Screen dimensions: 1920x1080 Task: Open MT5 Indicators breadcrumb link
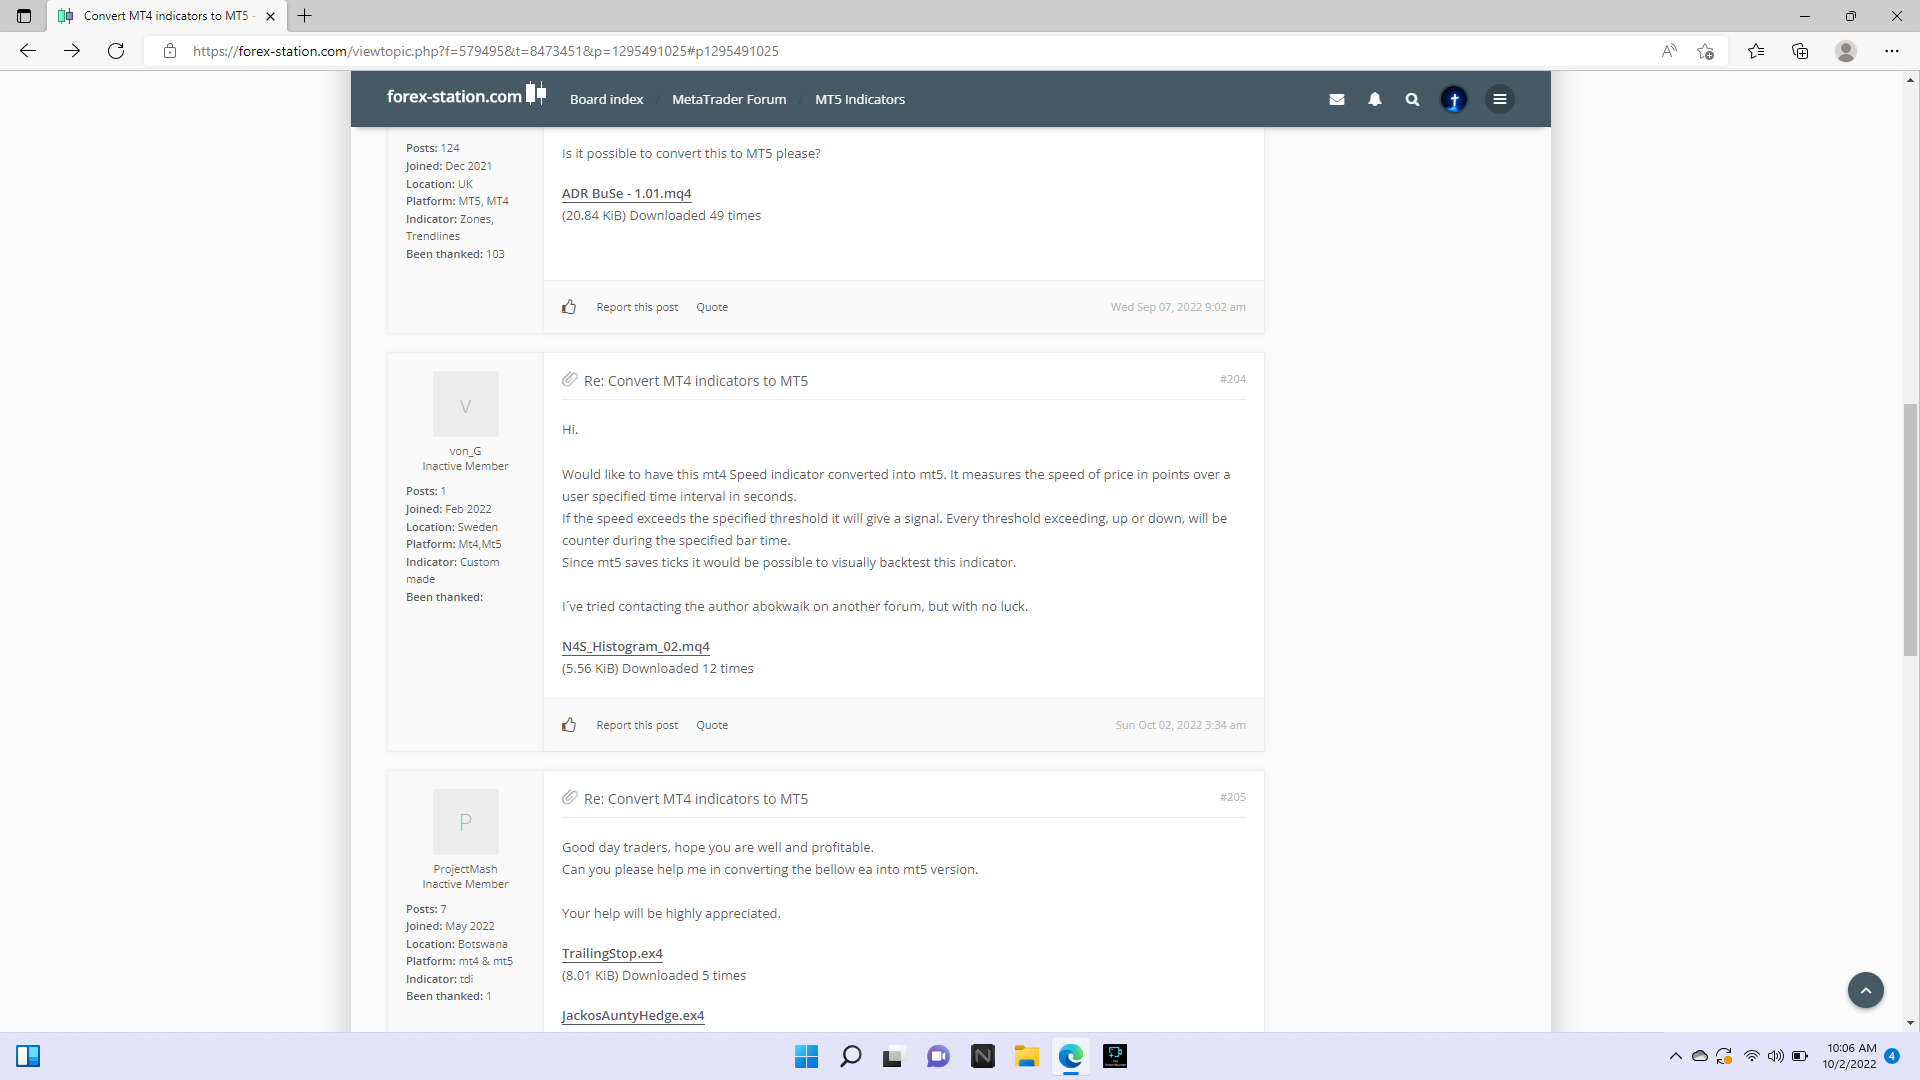point(859,99)
